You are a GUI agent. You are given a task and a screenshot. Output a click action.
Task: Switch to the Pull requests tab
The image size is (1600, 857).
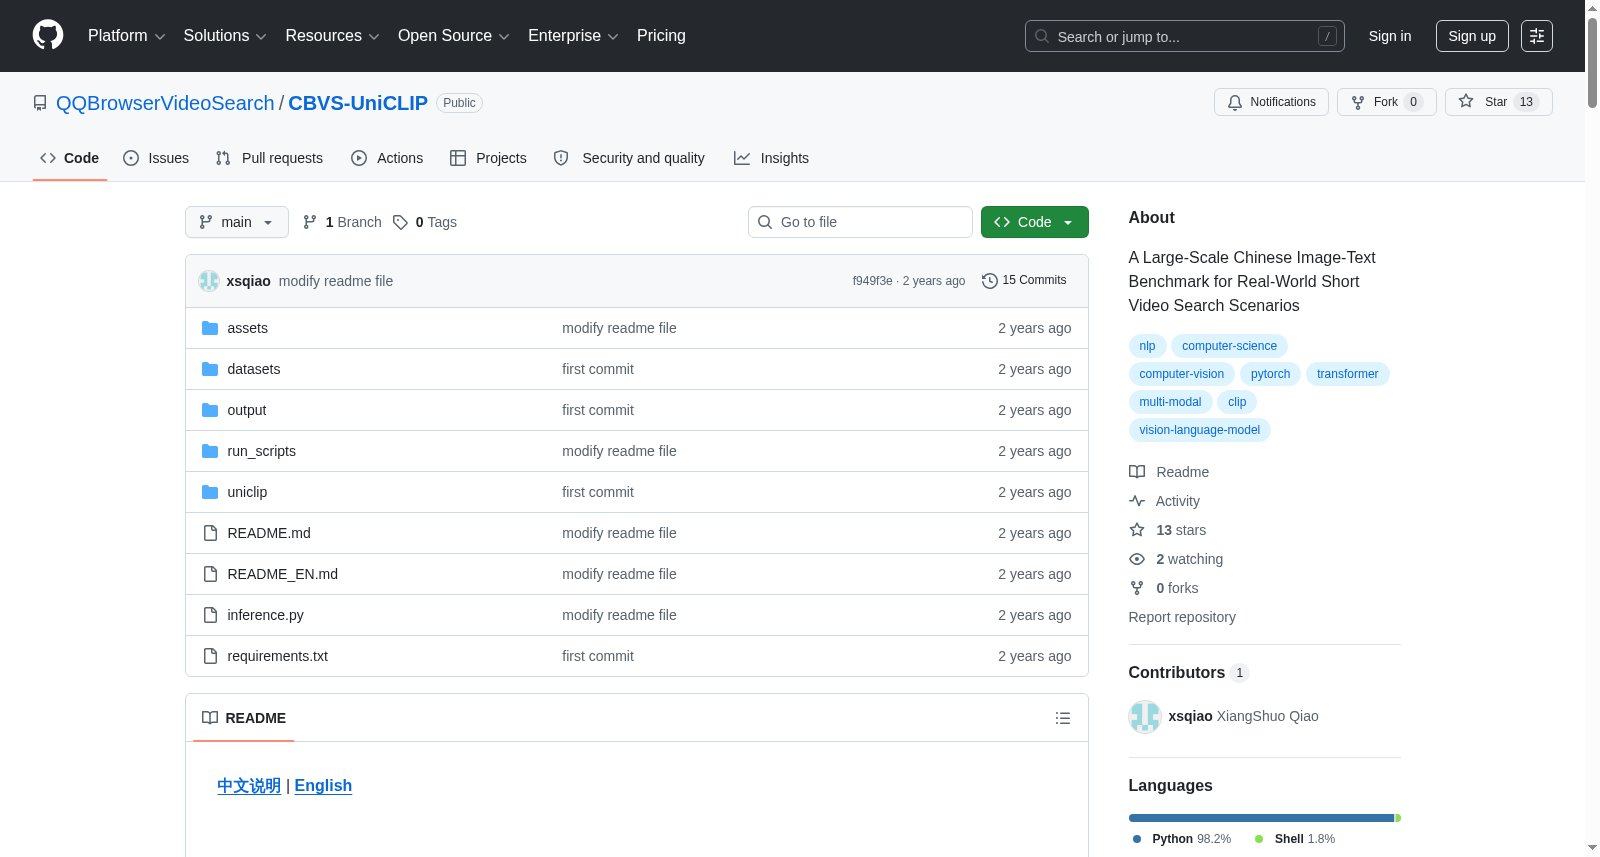click(x=269, y=158)
